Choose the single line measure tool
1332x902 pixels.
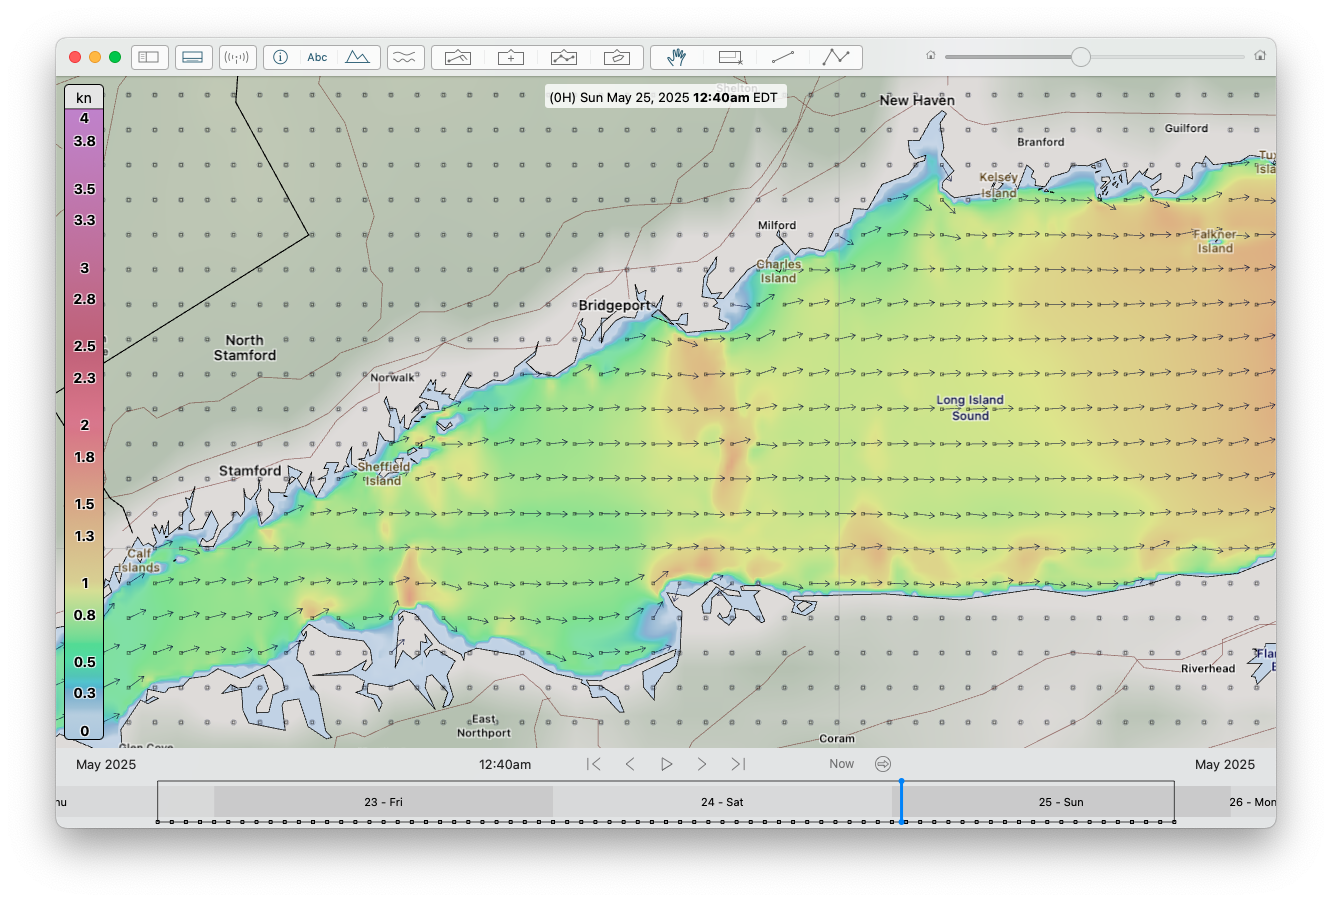coord(783,57)
